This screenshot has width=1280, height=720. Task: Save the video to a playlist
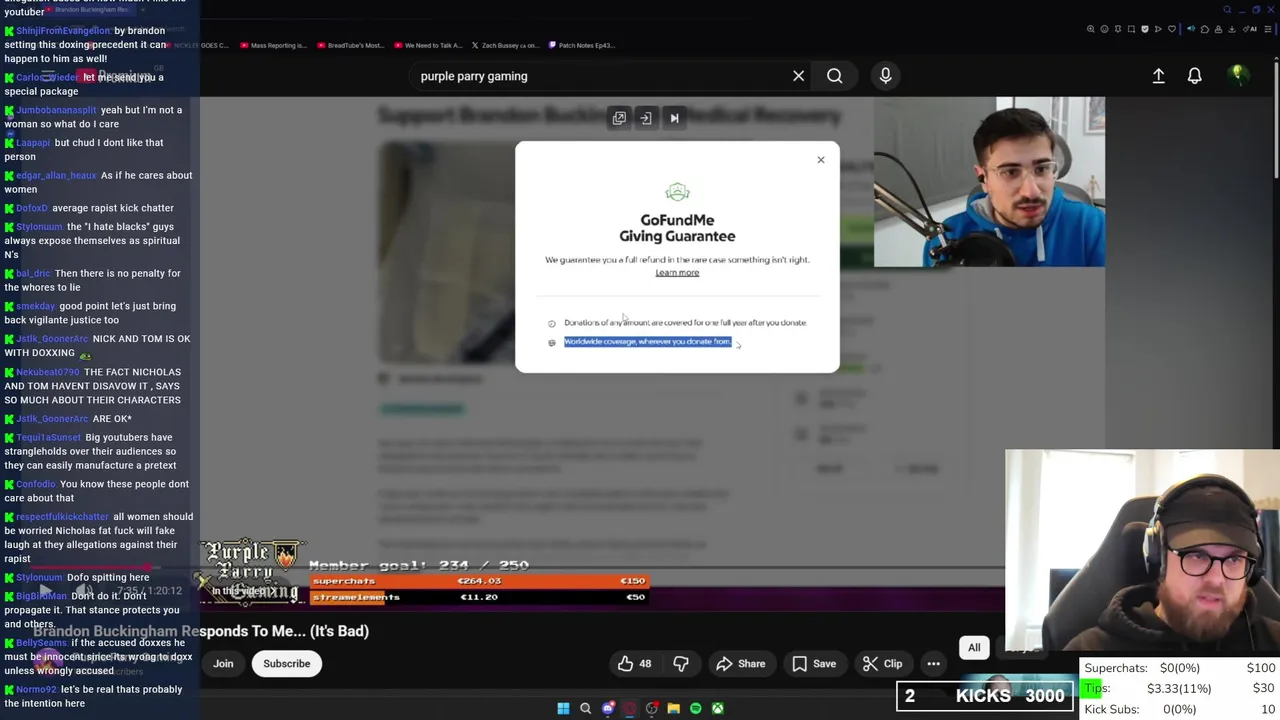[814, 664]
